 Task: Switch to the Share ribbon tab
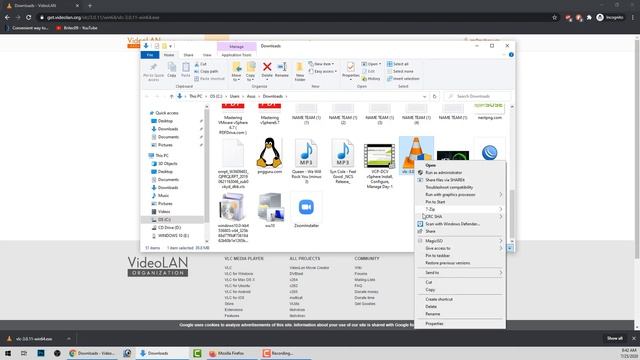[x=188, y=55]
